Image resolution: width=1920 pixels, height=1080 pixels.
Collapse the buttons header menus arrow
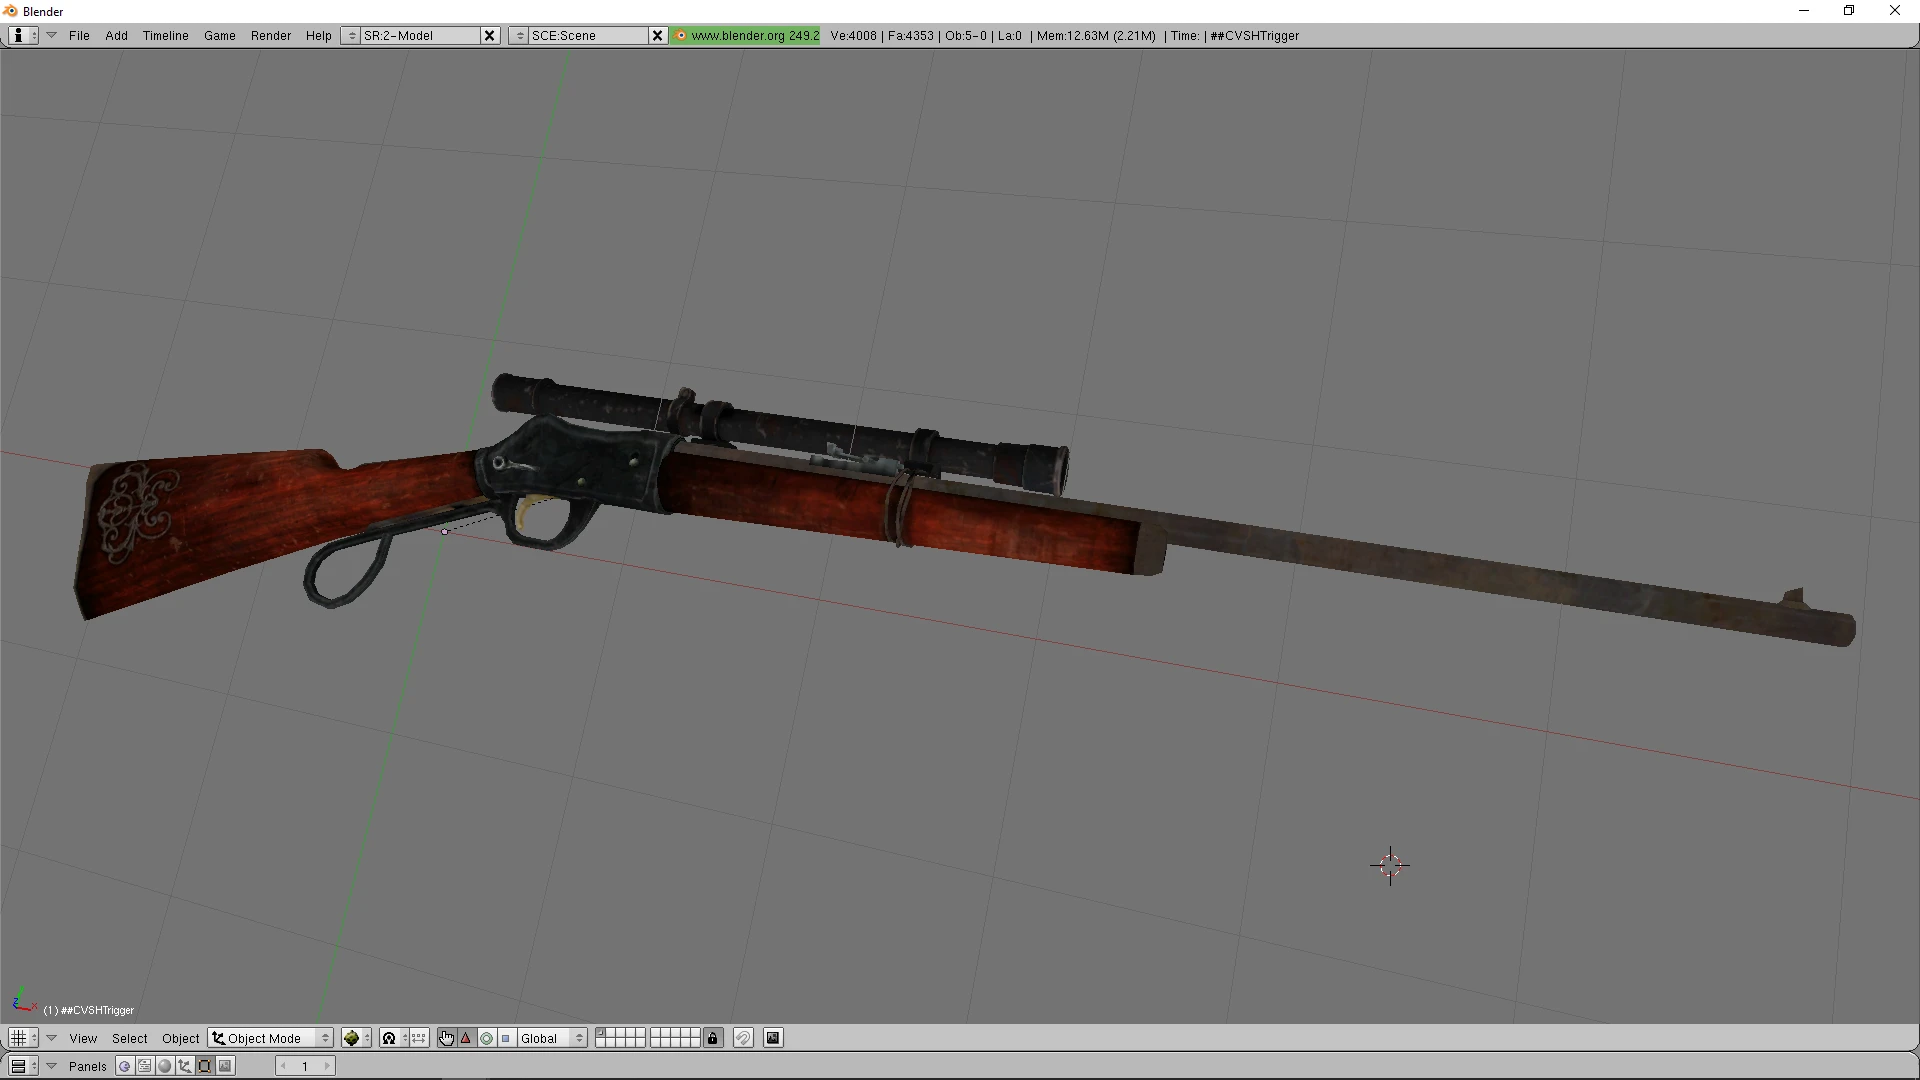pyautogui.click(x=52, y=1066)
